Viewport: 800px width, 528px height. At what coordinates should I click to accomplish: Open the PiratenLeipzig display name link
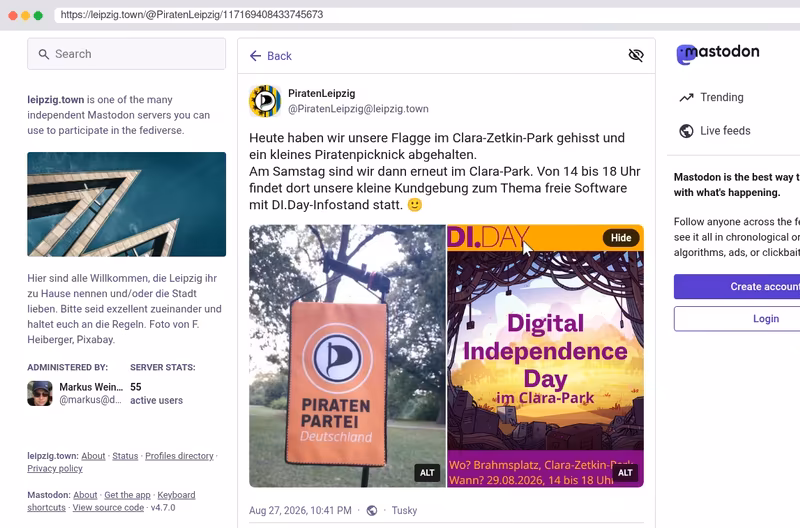[321, 93]
